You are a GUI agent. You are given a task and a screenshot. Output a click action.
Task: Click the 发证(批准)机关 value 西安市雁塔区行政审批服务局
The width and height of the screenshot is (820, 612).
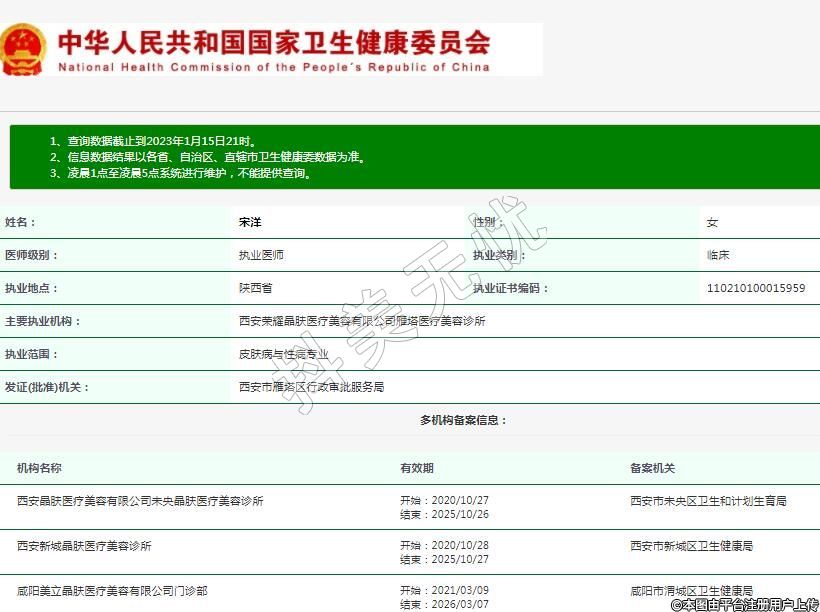pos(311,386)
